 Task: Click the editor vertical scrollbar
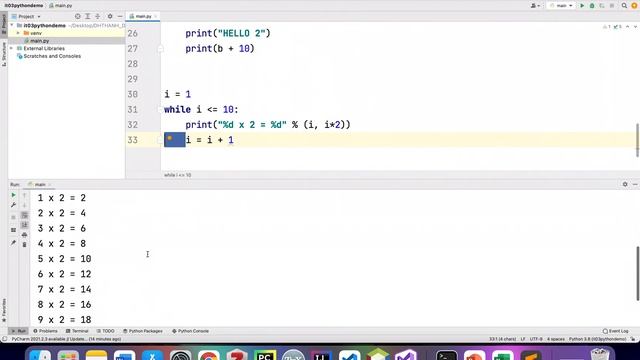coord(637,140)
